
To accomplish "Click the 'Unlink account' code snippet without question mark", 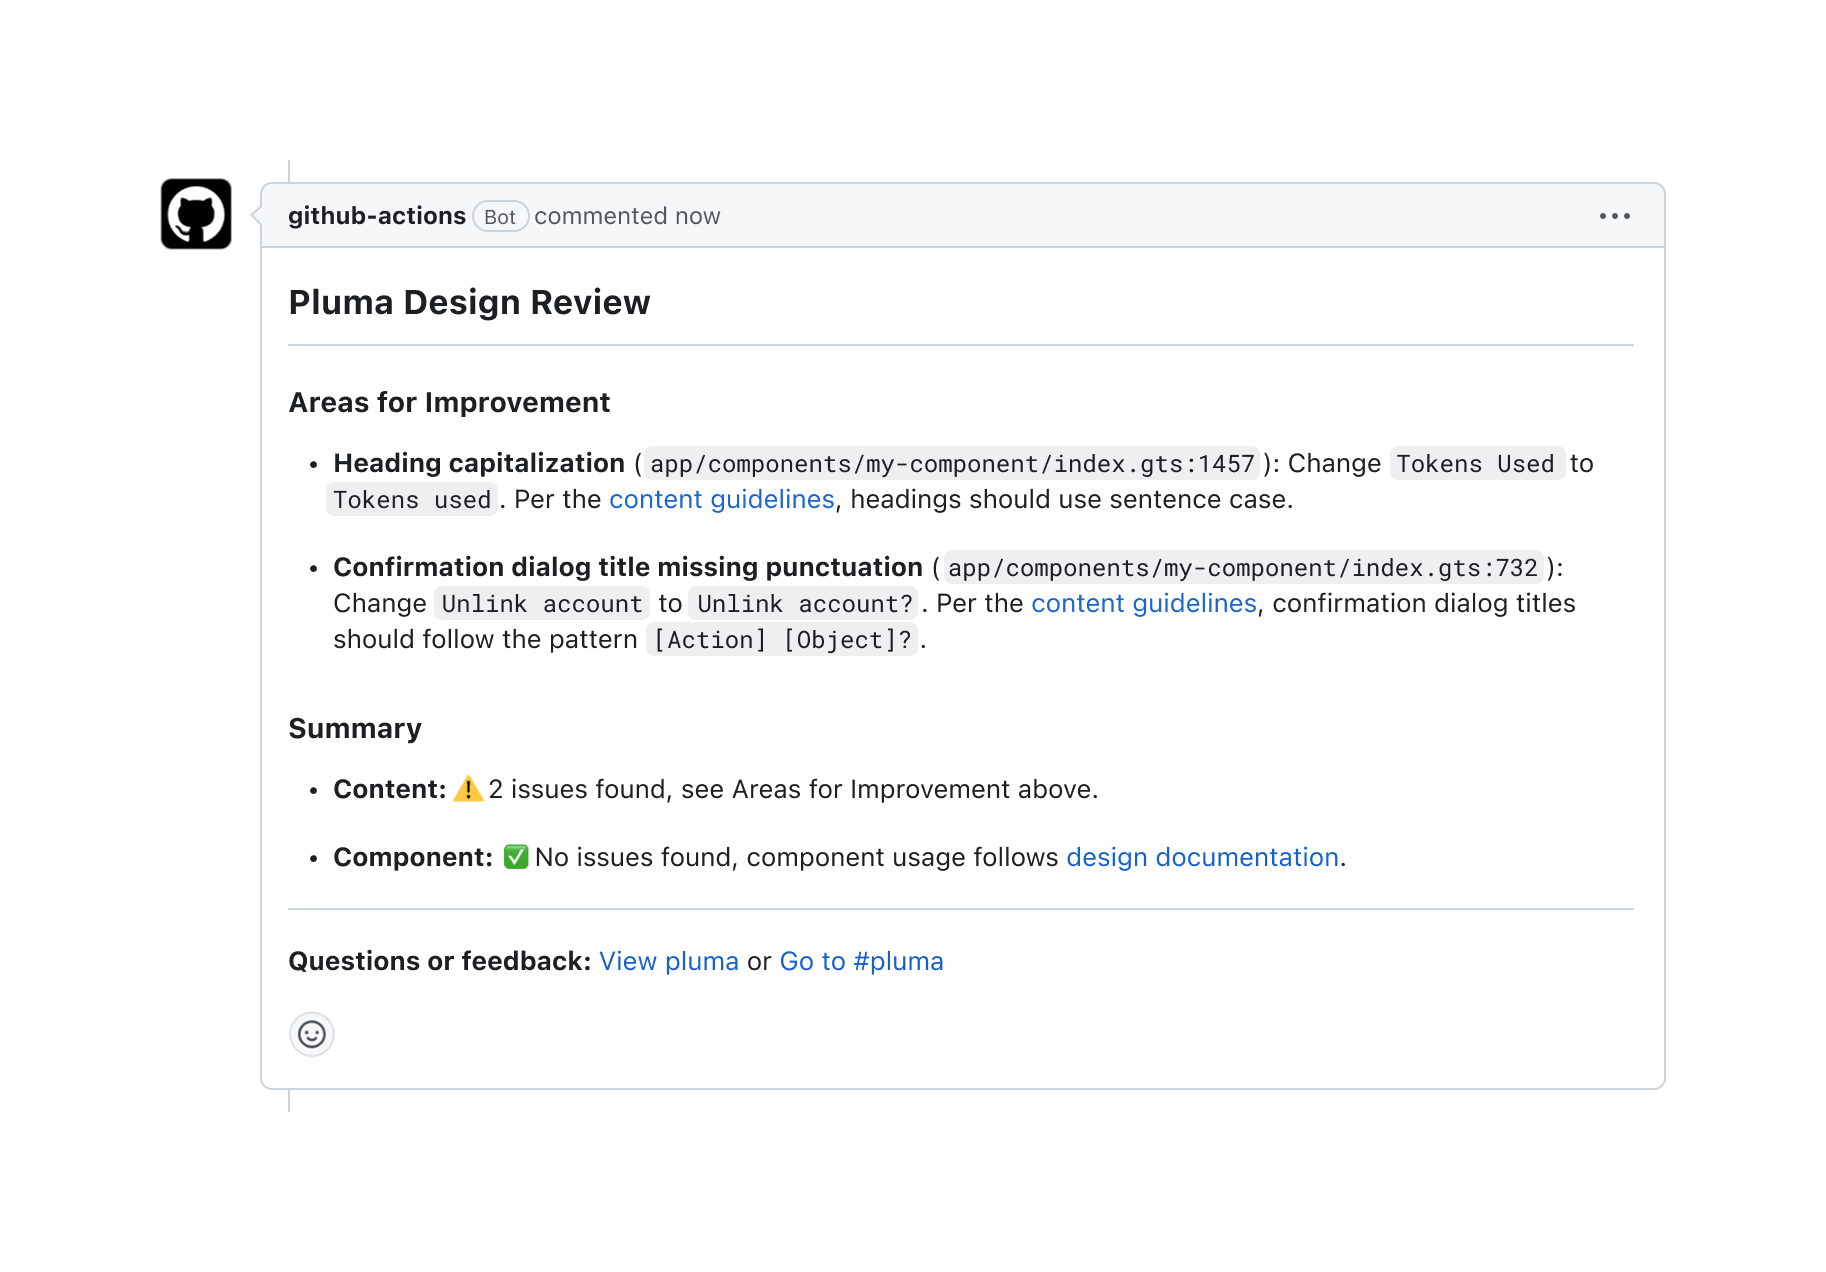I will point(542,604).
